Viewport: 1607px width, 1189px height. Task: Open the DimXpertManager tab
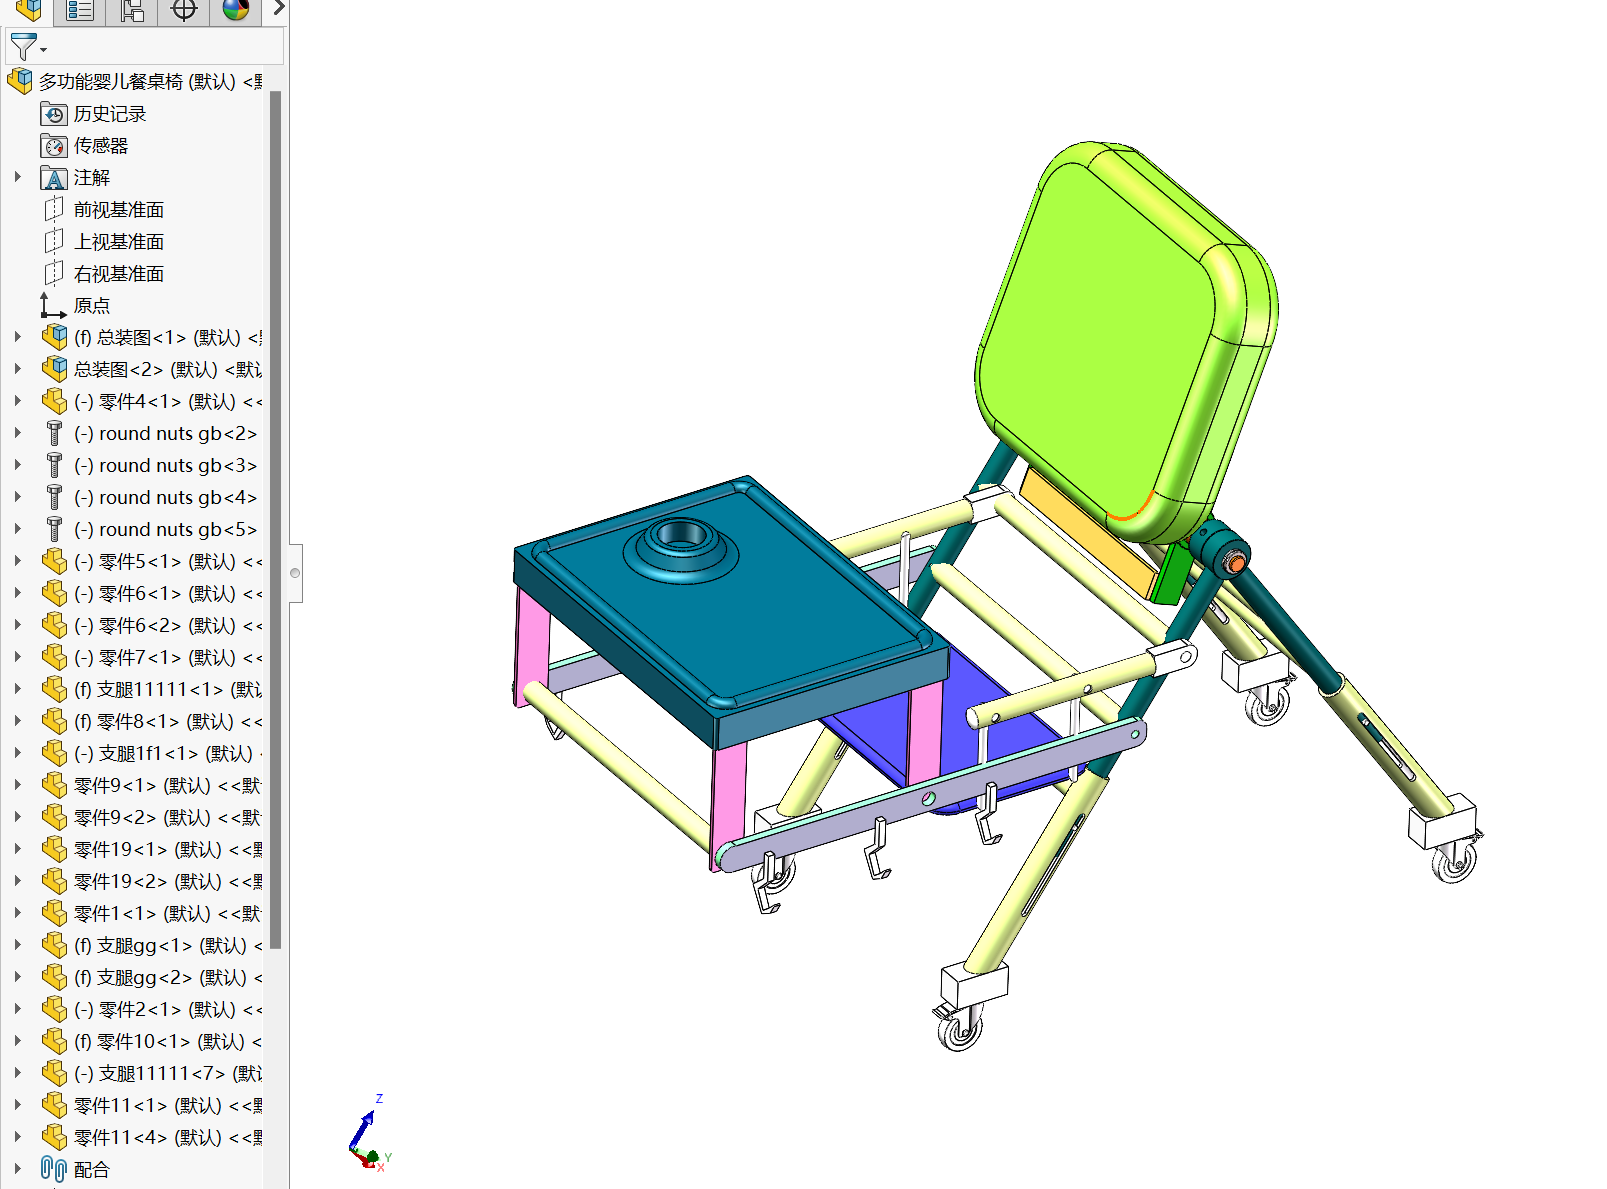click(184, 11)
